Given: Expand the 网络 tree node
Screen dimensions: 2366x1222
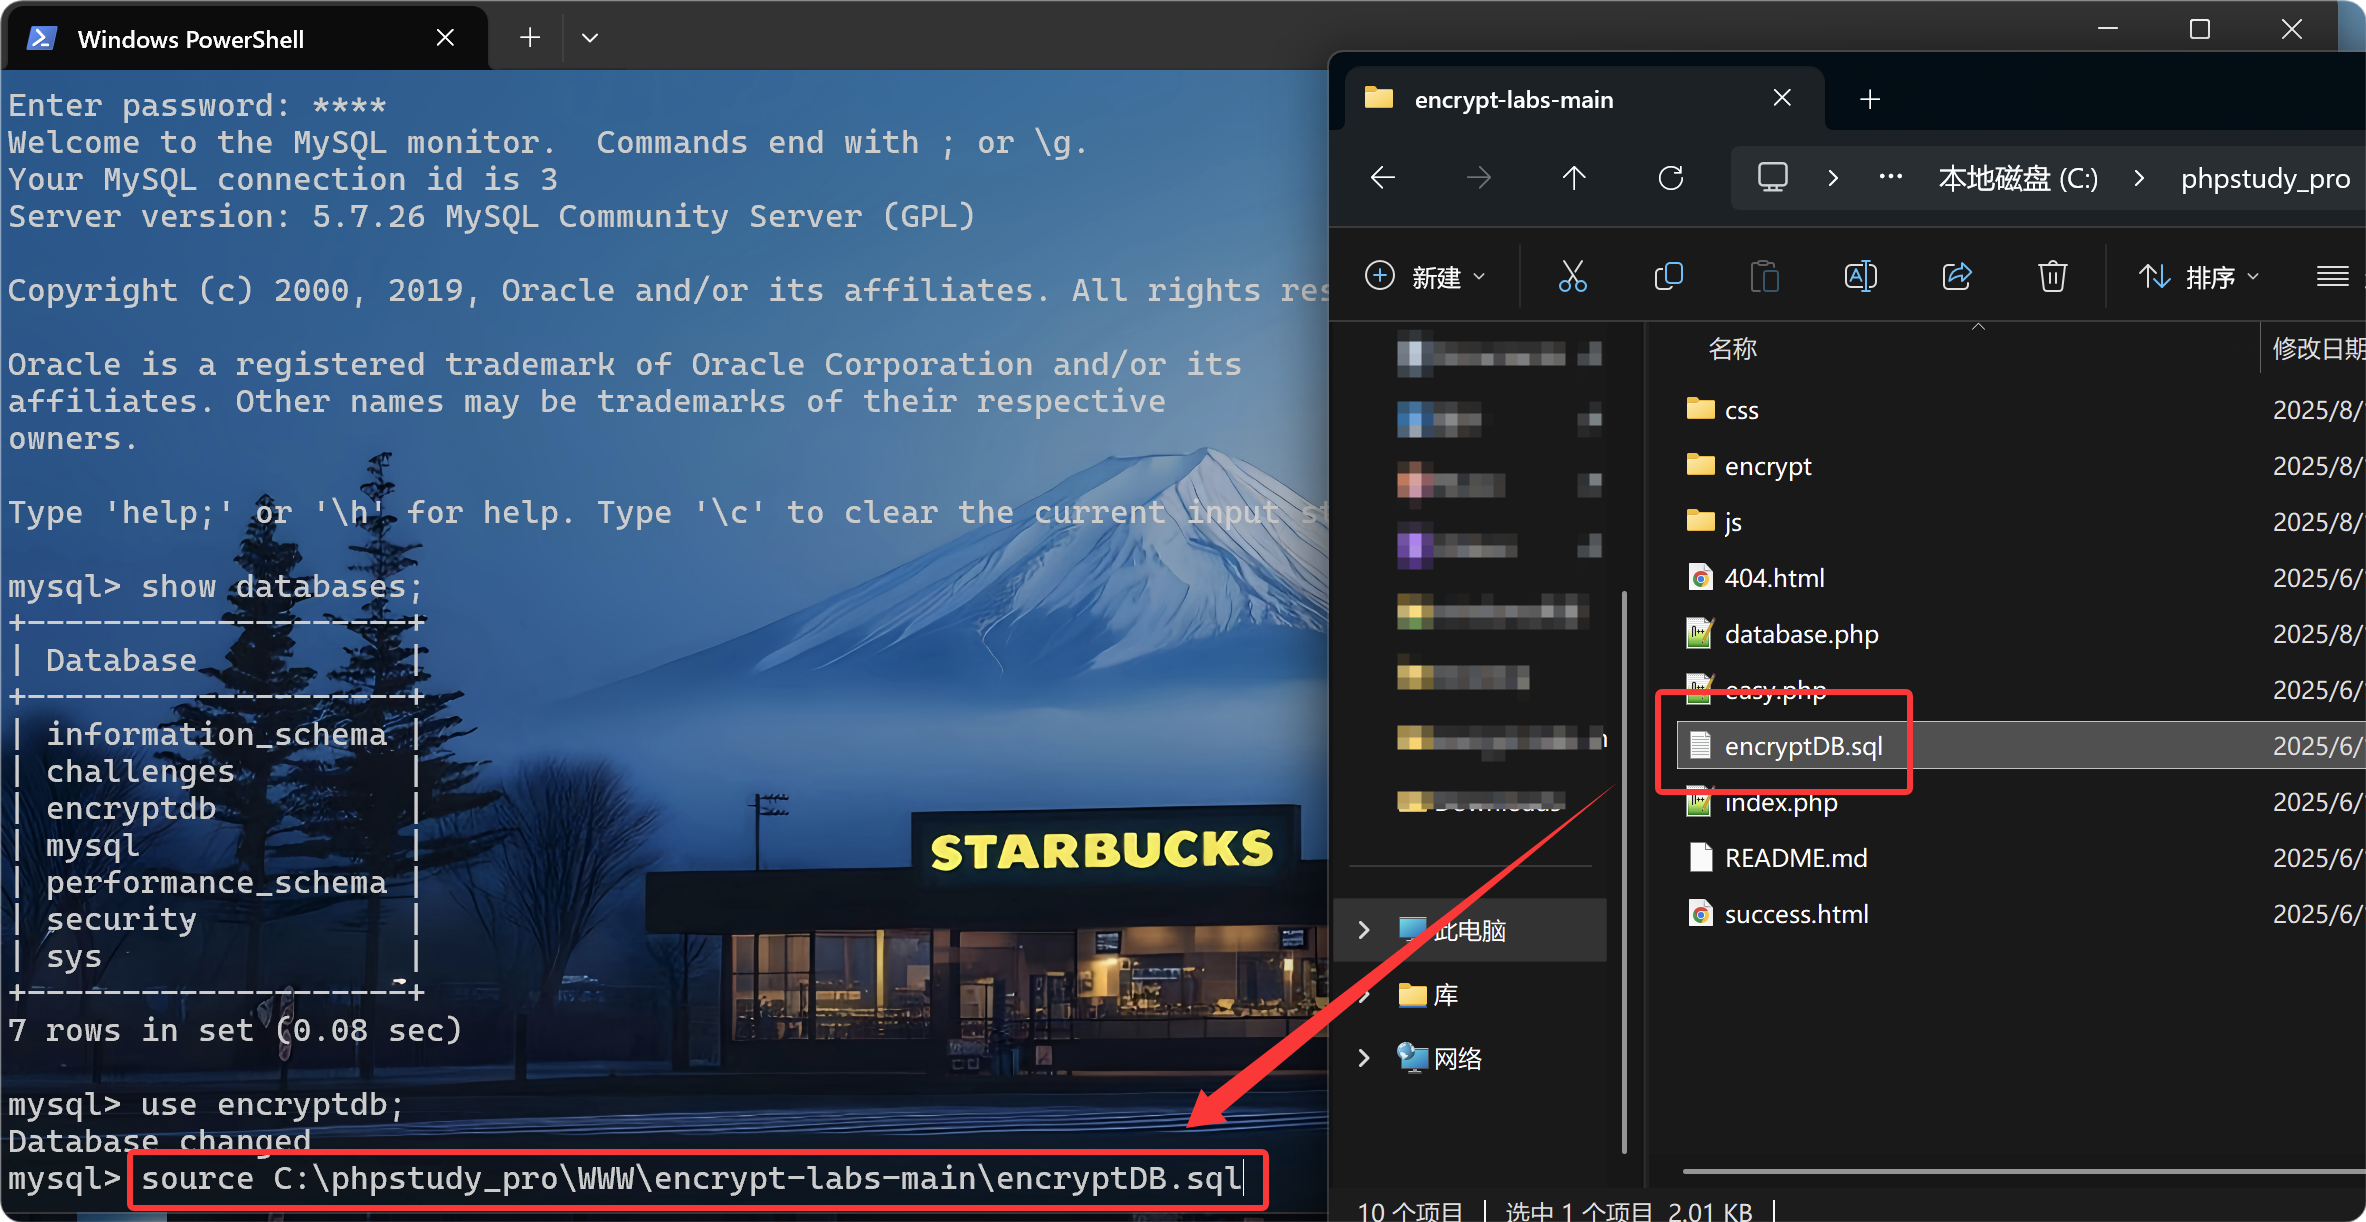Looking at the screenshot, I should click(1364, 1058).
